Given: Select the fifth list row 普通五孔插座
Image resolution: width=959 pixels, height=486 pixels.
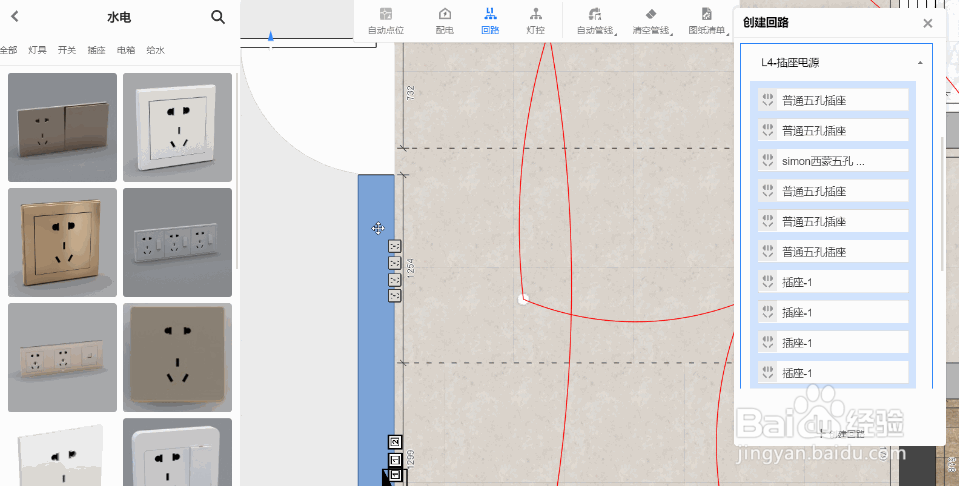Looking at the screenshot, I should click(833, 221).
